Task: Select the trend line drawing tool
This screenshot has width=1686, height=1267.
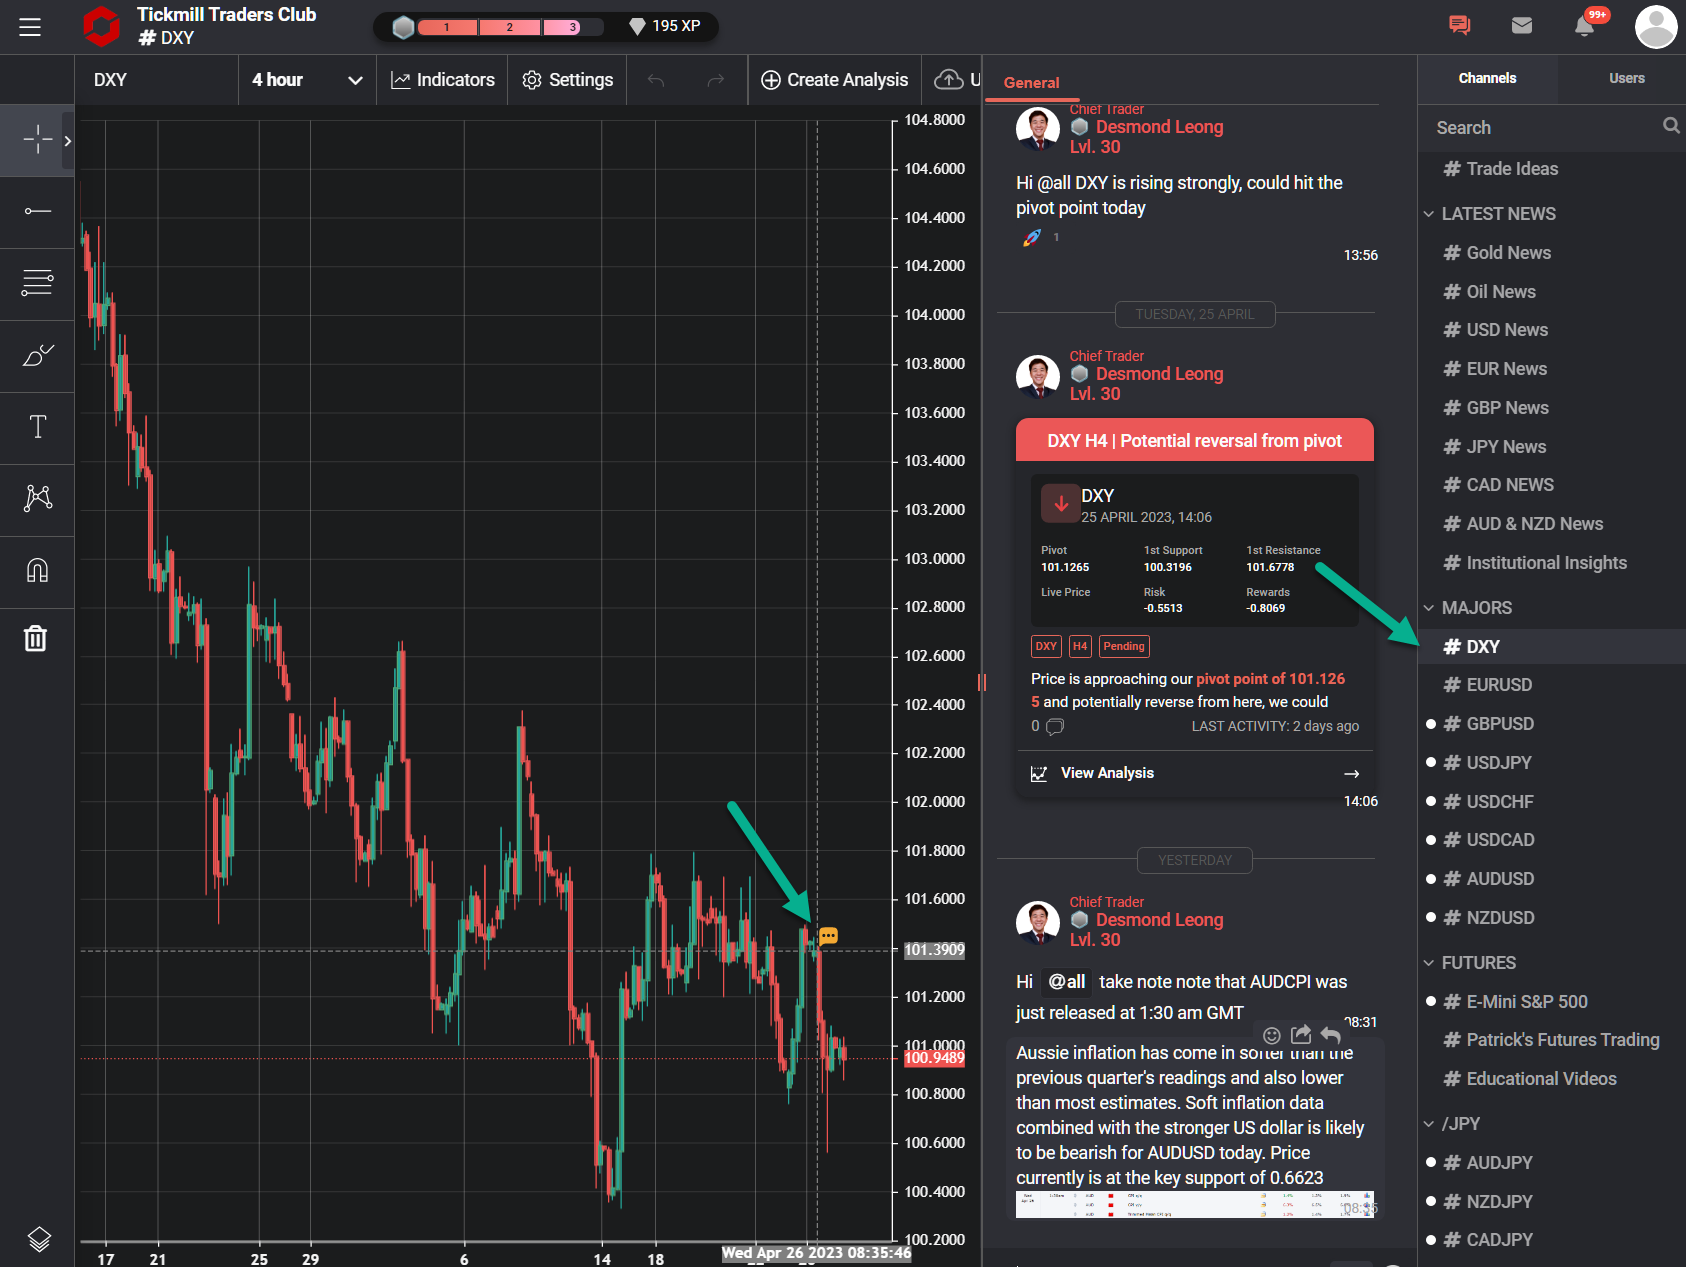Action: pos(37,211)
